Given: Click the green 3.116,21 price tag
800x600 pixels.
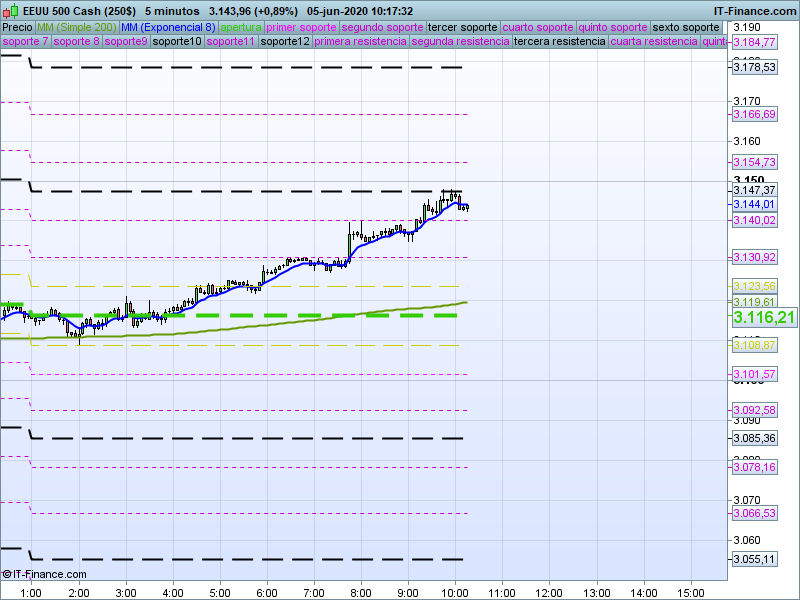Looking at the screenshot, I should tap(764, 317).
